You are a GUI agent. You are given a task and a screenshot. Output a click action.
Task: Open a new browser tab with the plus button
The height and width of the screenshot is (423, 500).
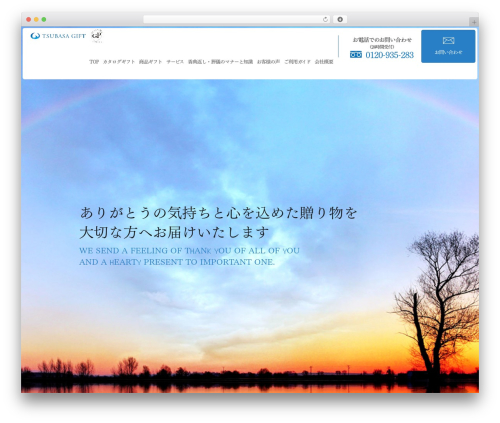[474, 22]
